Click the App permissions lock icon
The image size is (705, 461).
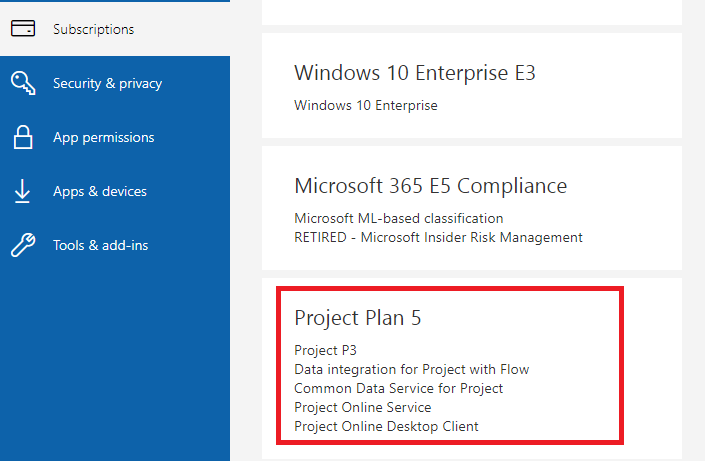coord(23,137)
